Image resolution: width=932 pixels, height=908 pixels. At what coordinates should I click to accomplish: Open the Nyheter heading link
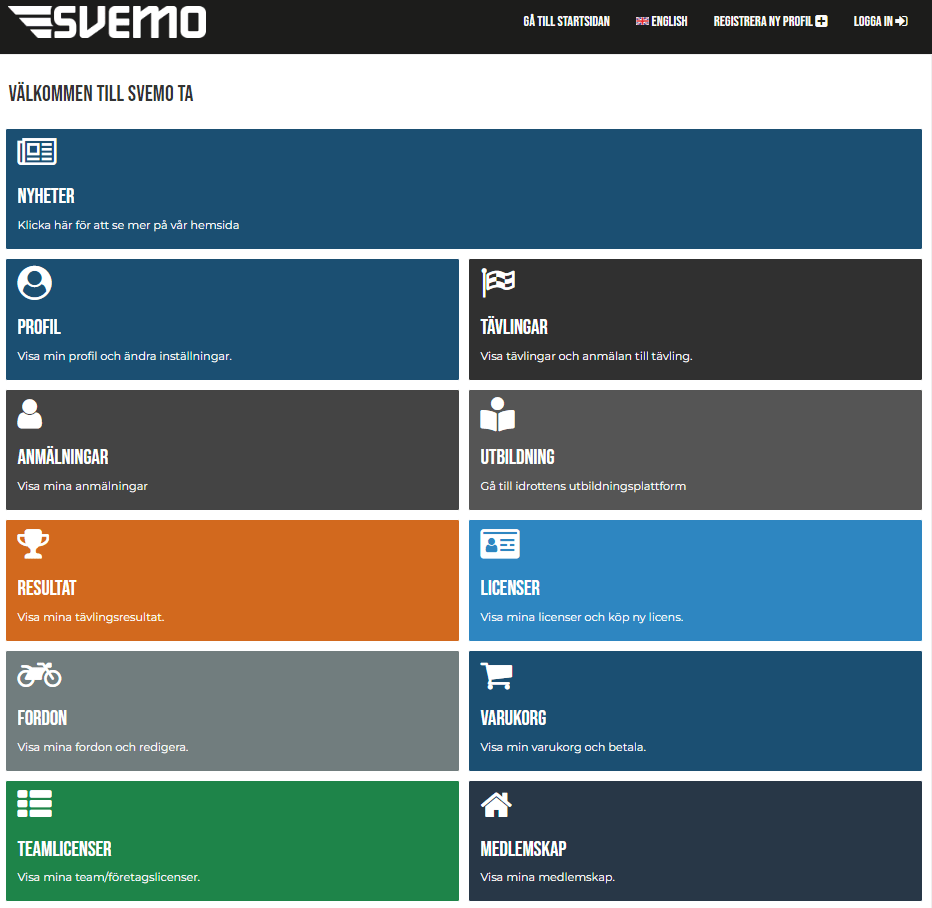pos(46,196)
